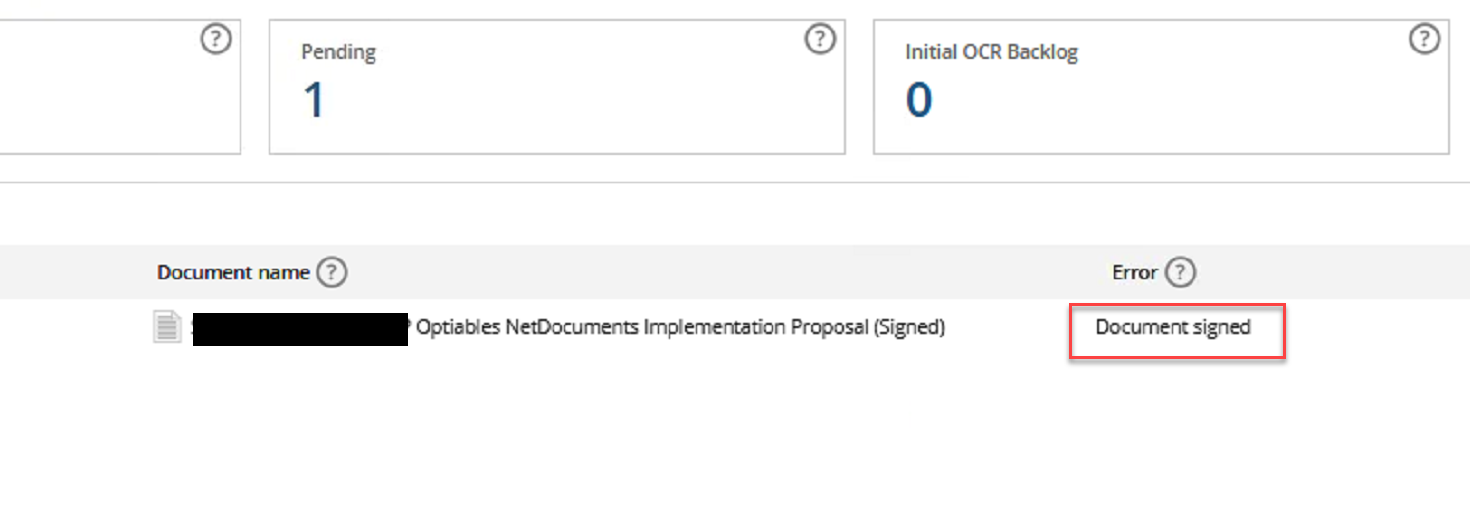This screenshot has height=506, width=1470.
Task: Show help tooltip beside Document name header
Action: [x=332, y=272]
